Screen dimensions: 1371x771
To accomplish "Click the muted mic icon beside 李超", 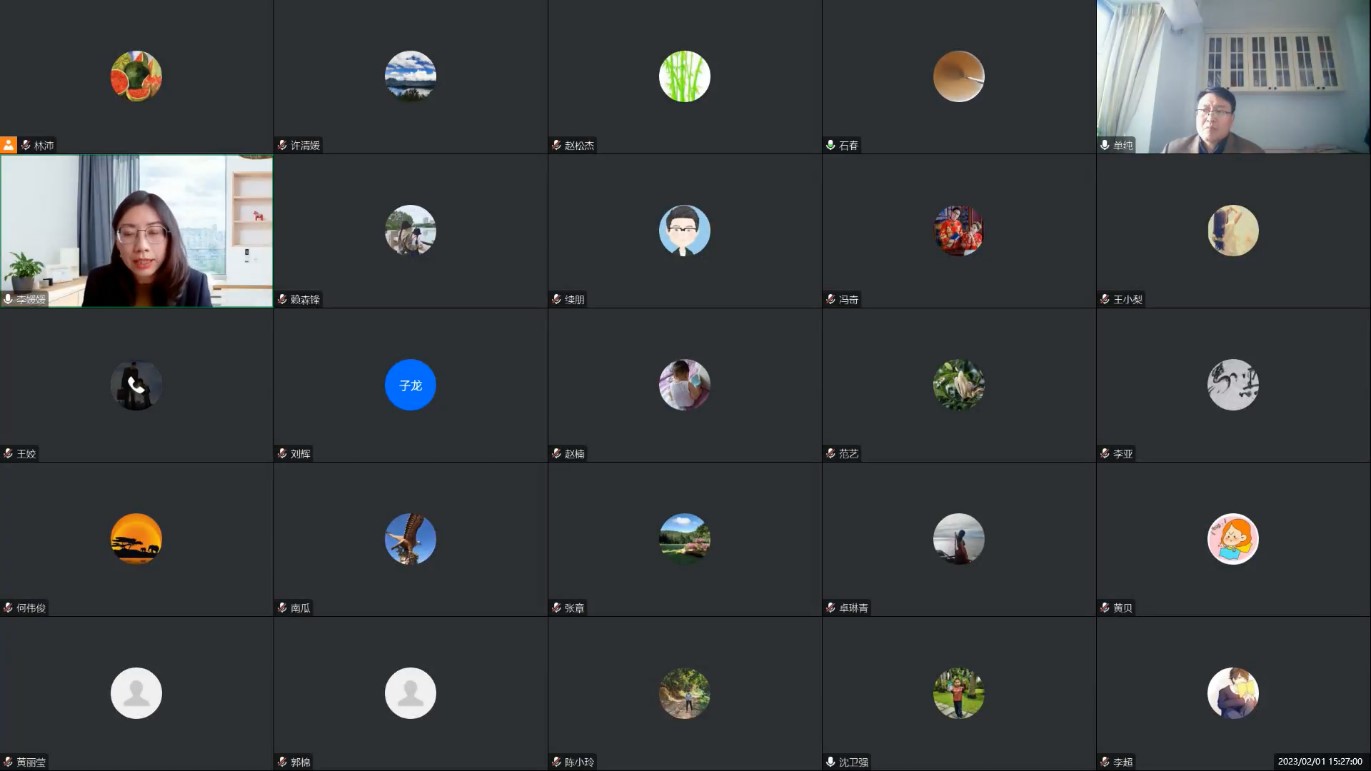I will (x=1105, y=762).
